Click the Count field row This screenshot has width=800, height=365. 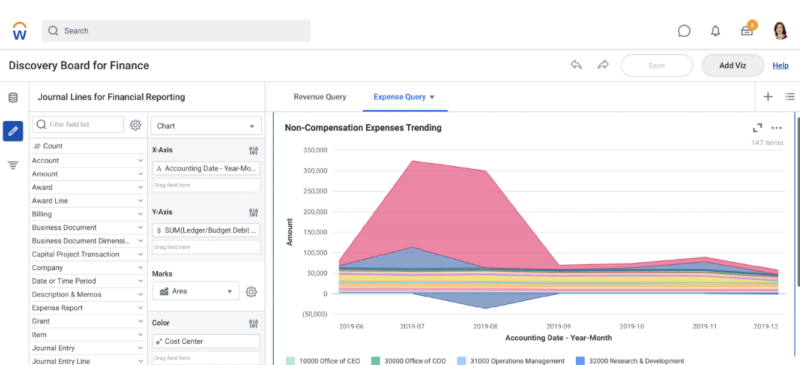click(x=88, y=146)
